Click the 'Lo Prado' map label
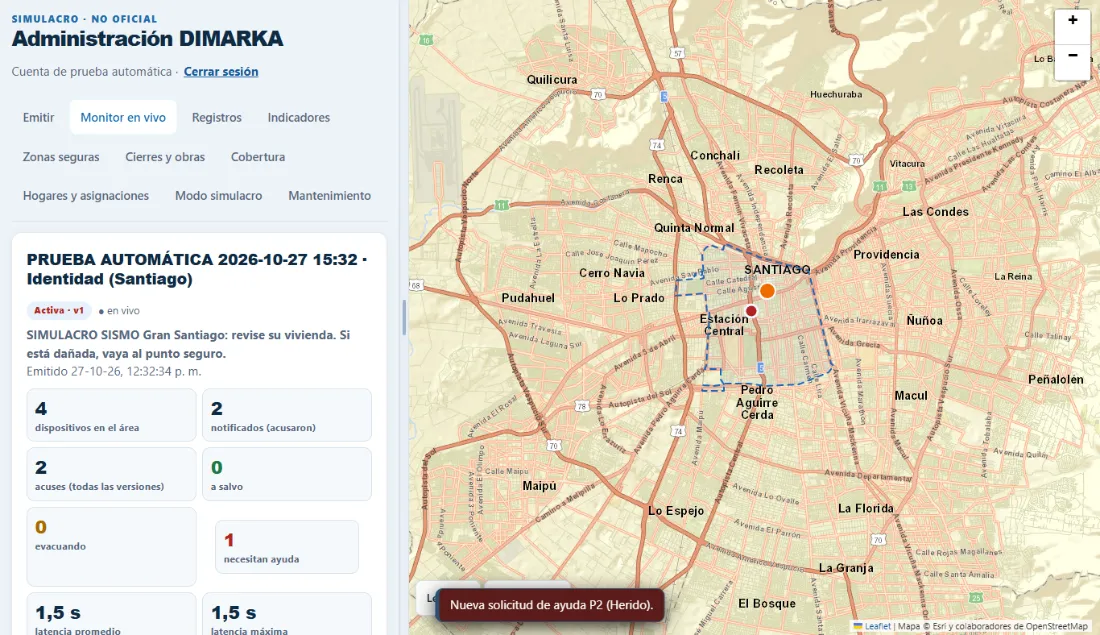The width and height of the screenshot is (1100, 635). coord(638,298)
